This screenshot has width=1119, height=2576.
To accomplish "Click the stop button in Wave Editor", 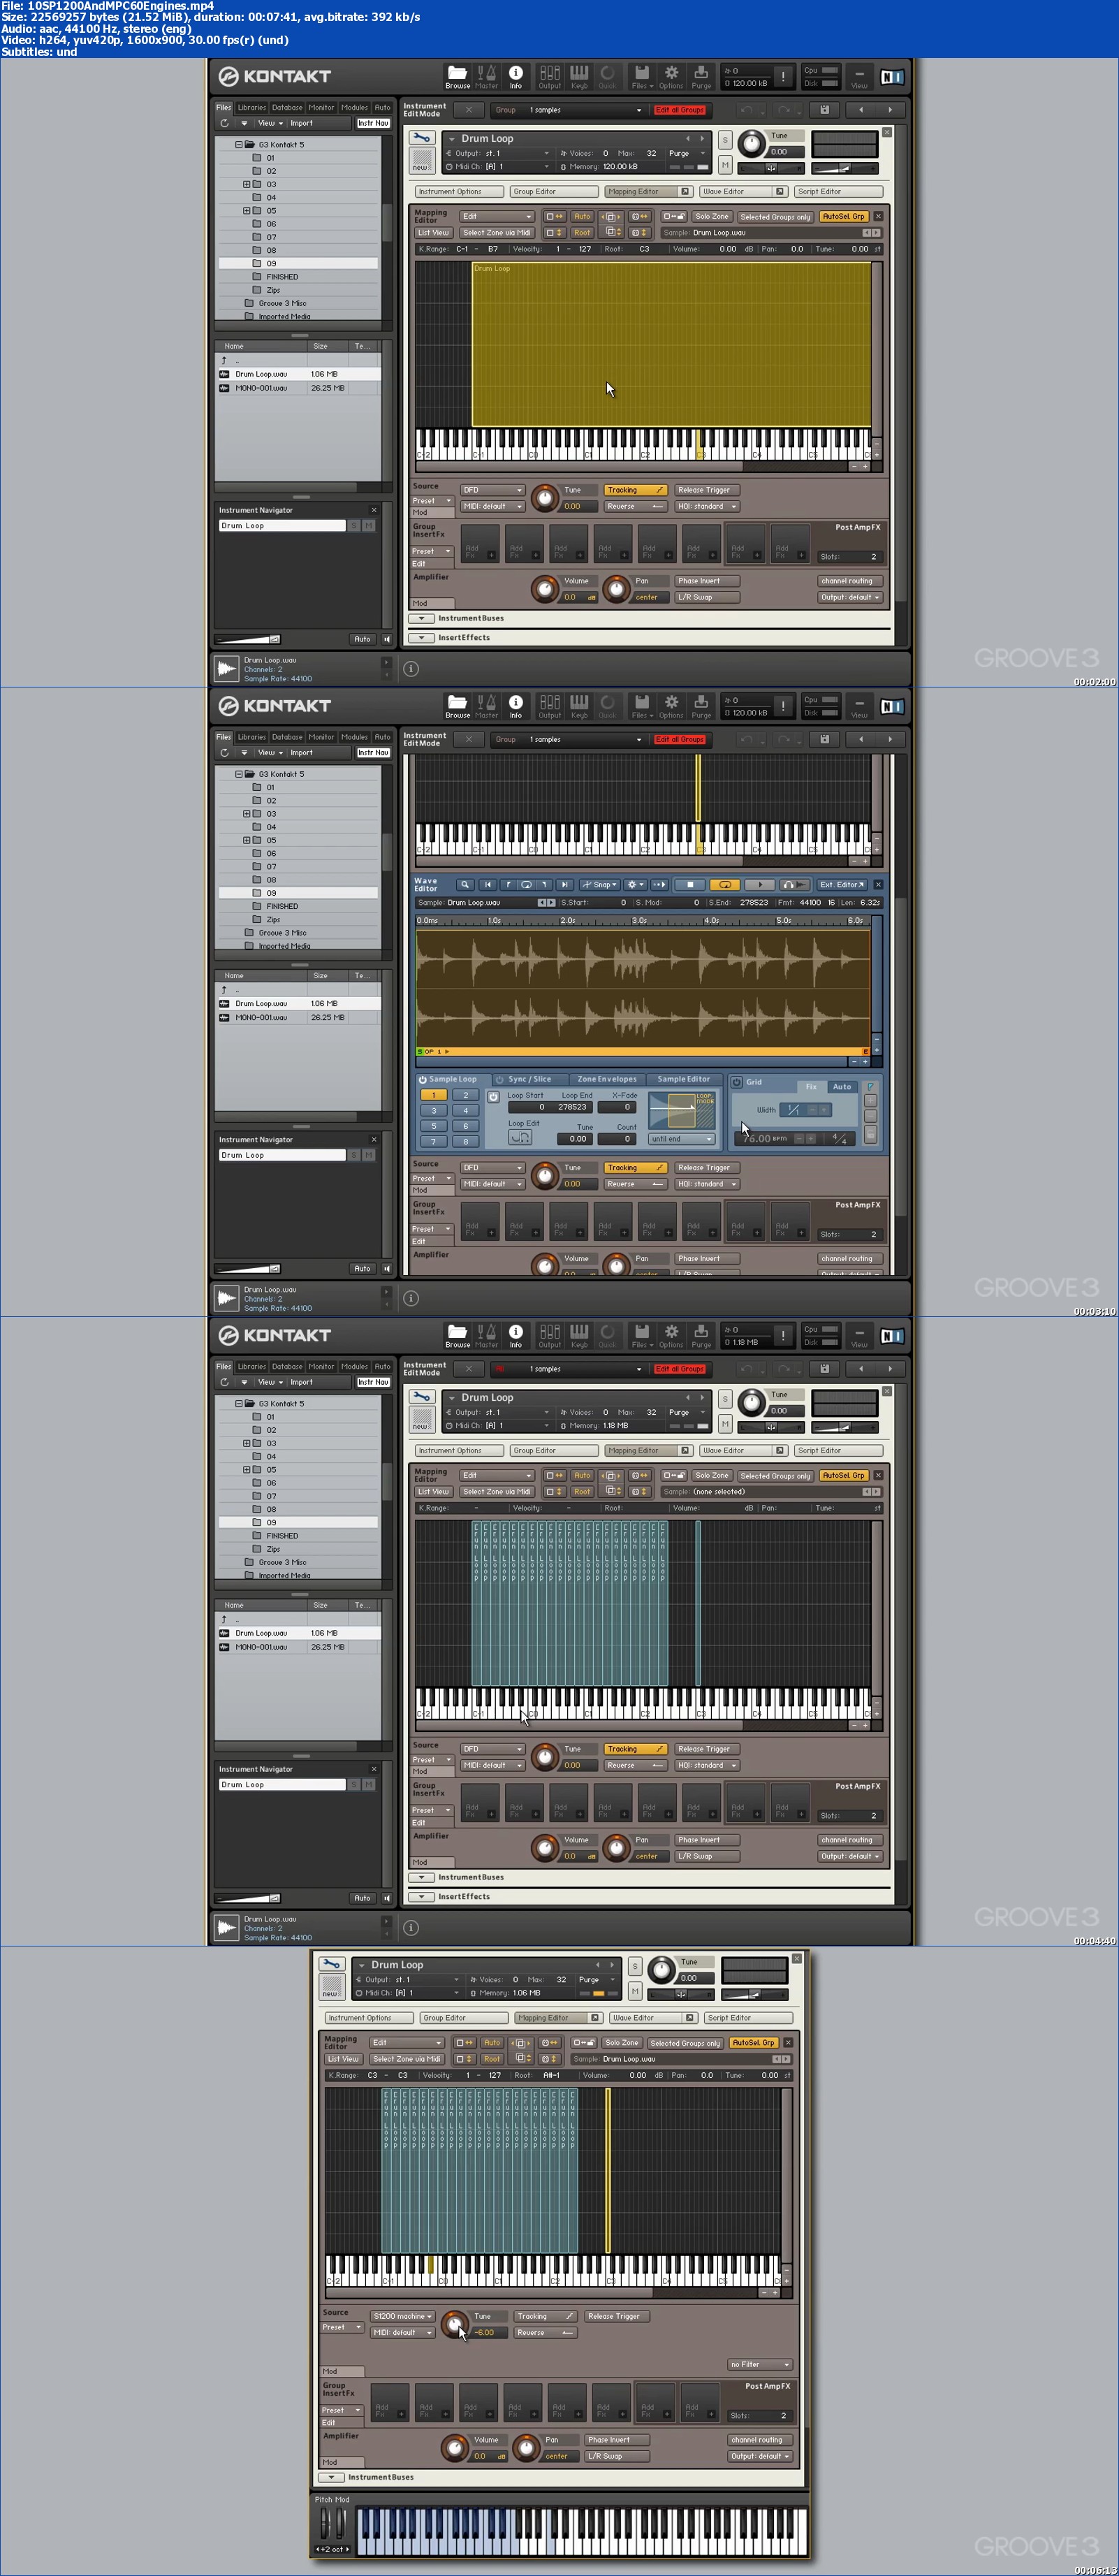I will pos(689,885).
